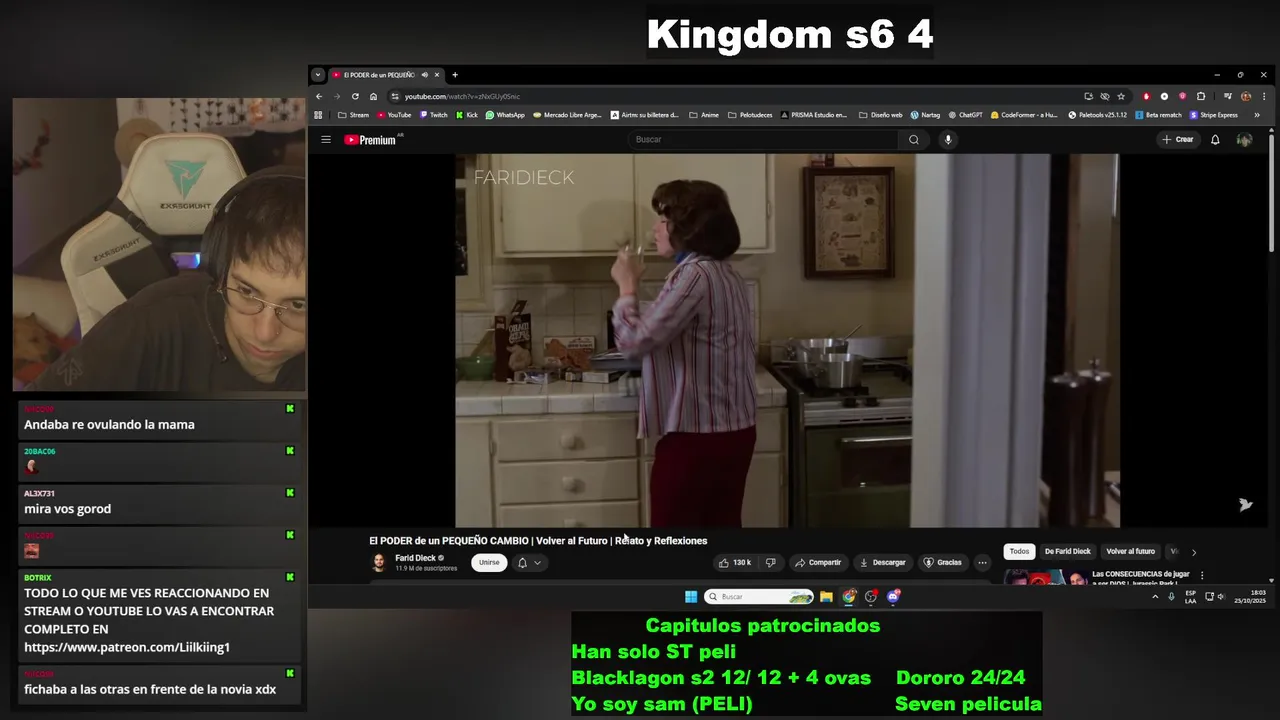The image size is (1280, 720).
Task: Click the Gracias button
Action: 942,563
